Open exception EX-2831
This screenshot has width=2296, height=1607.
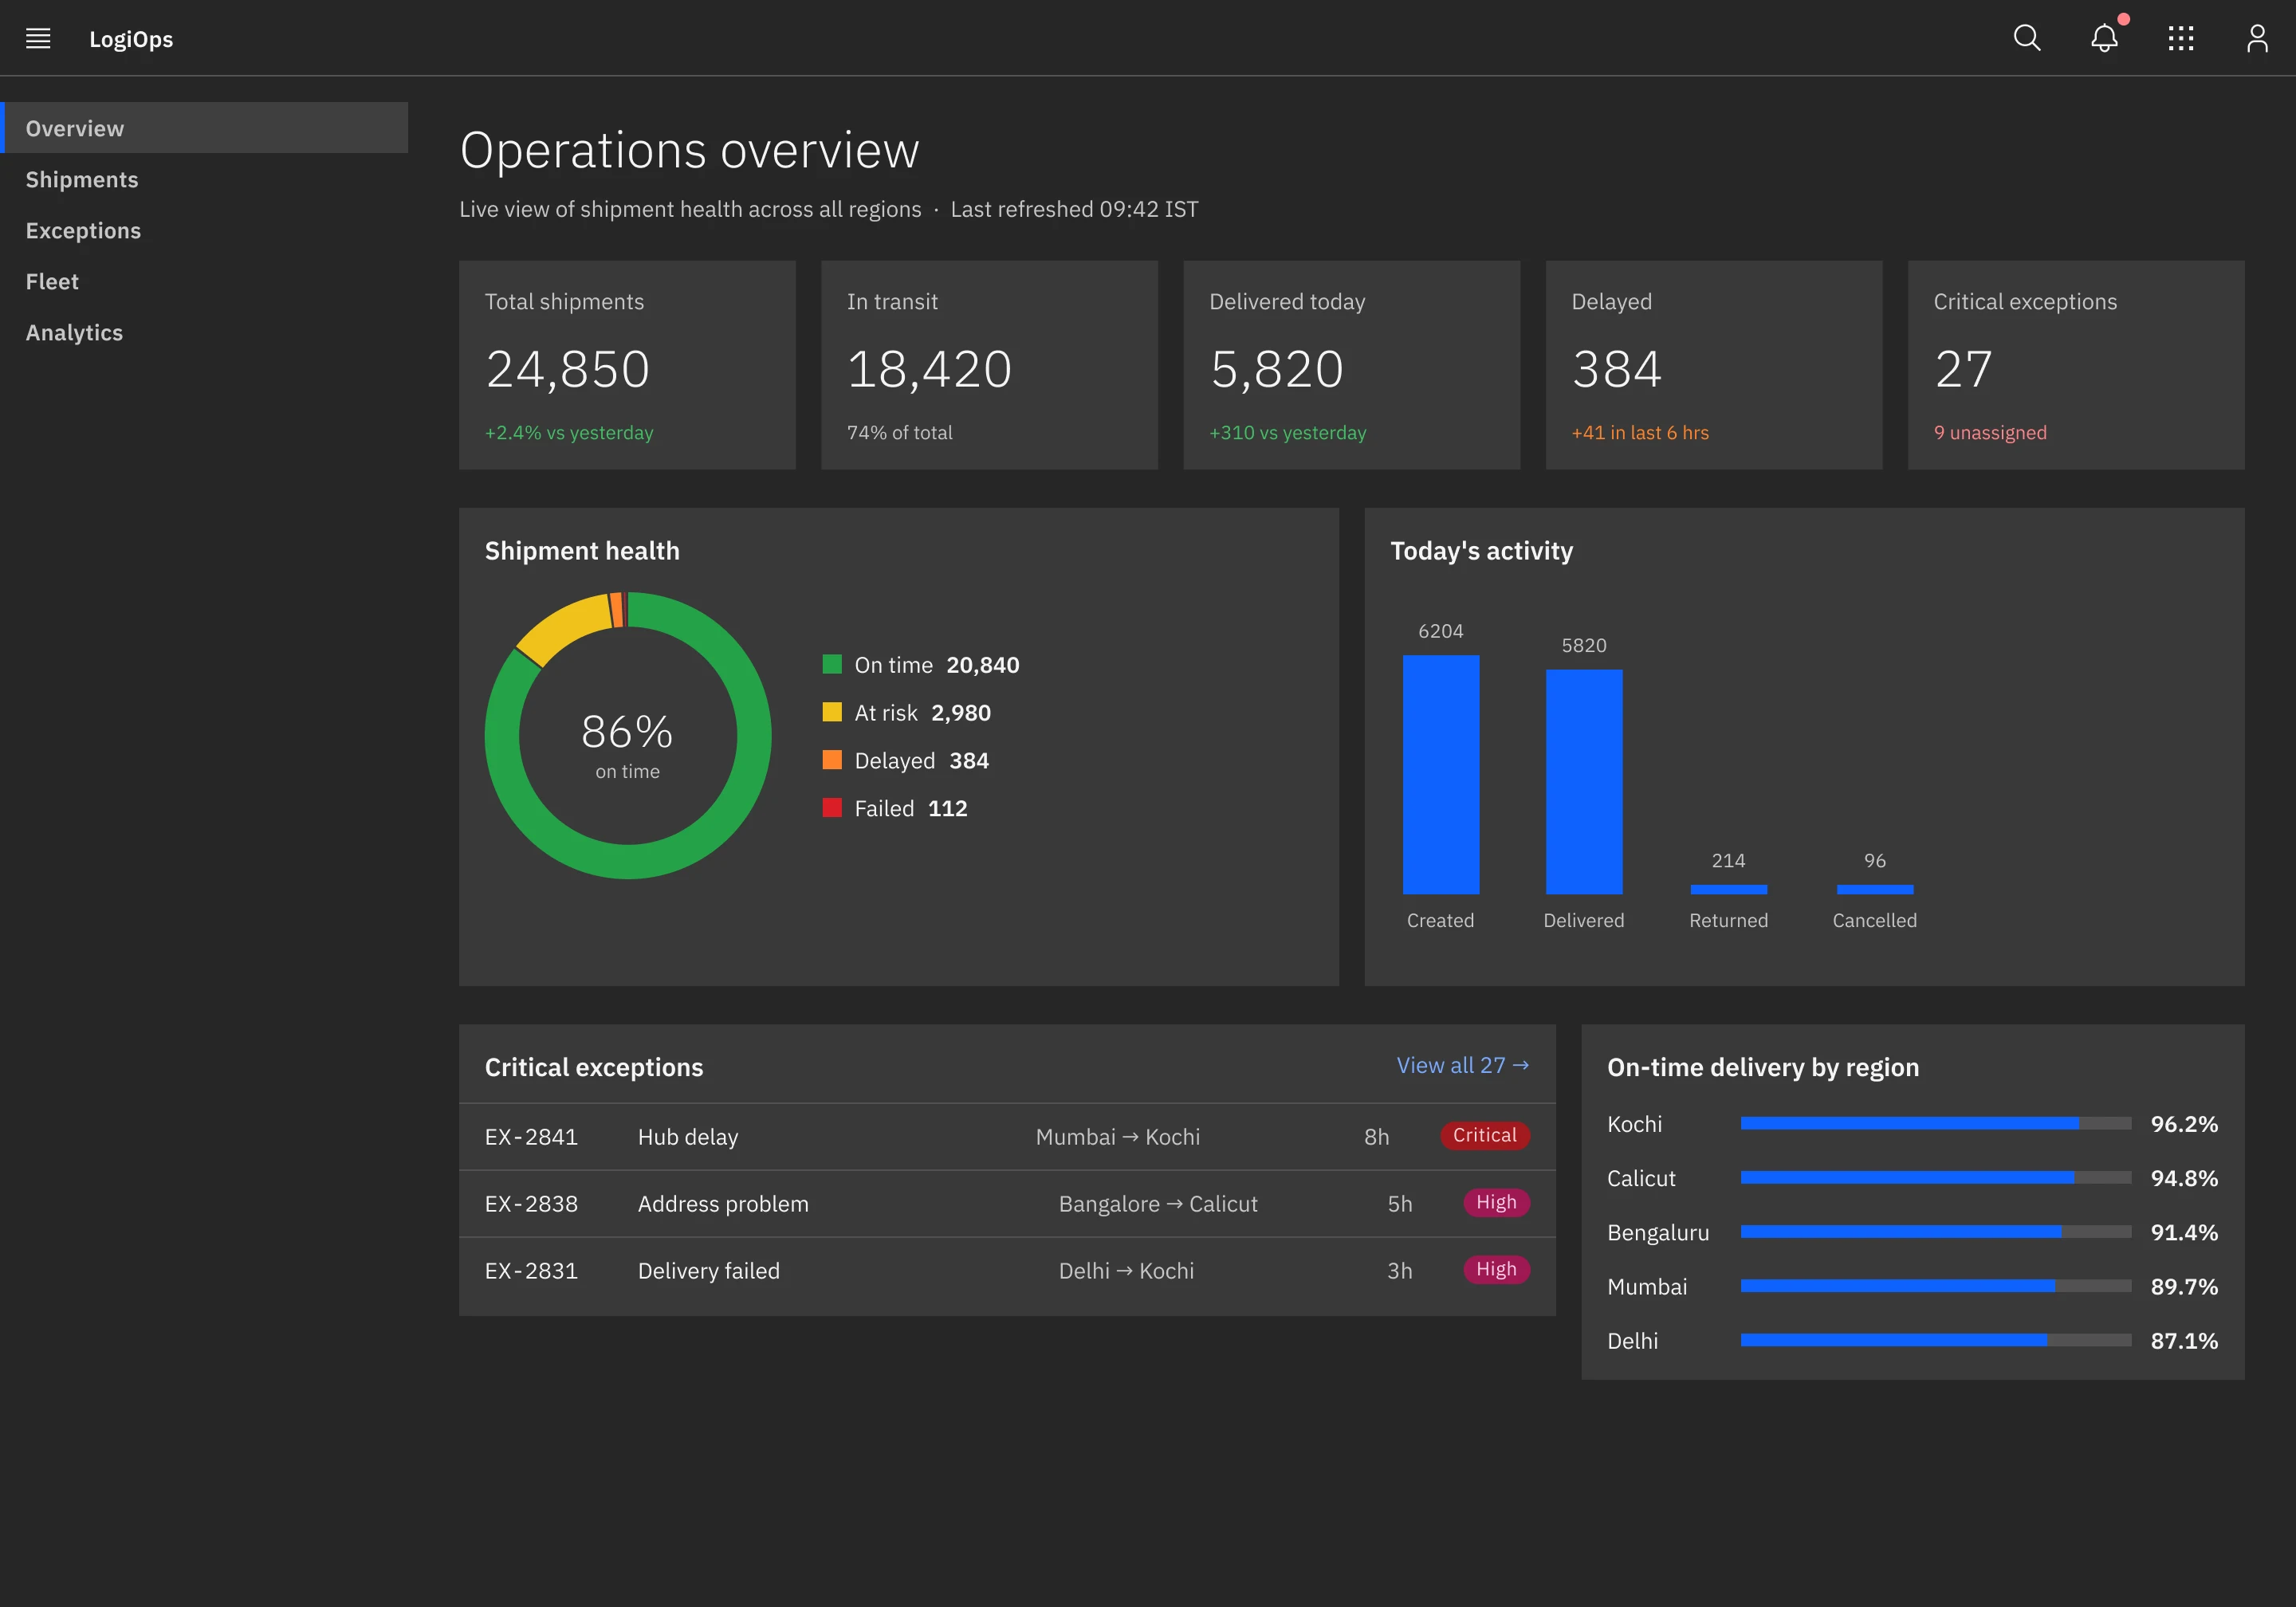[1007, 1270]
